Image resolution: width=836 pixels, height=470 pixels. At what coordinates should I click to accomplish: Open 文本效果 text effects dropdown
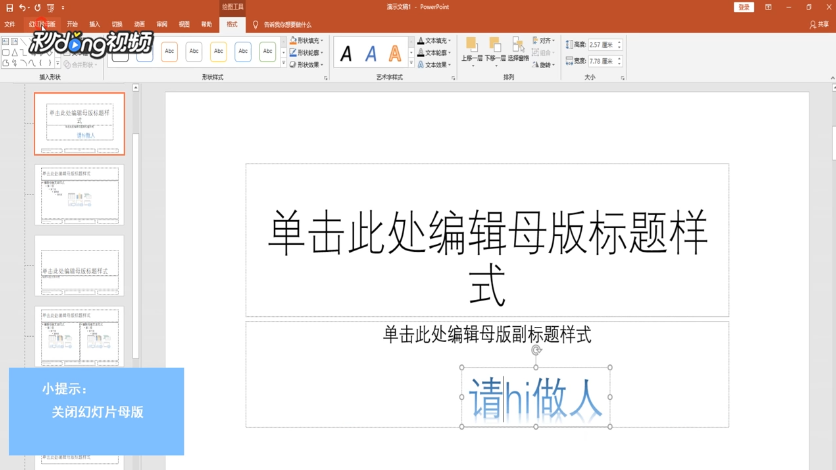[x=434, y=64]
